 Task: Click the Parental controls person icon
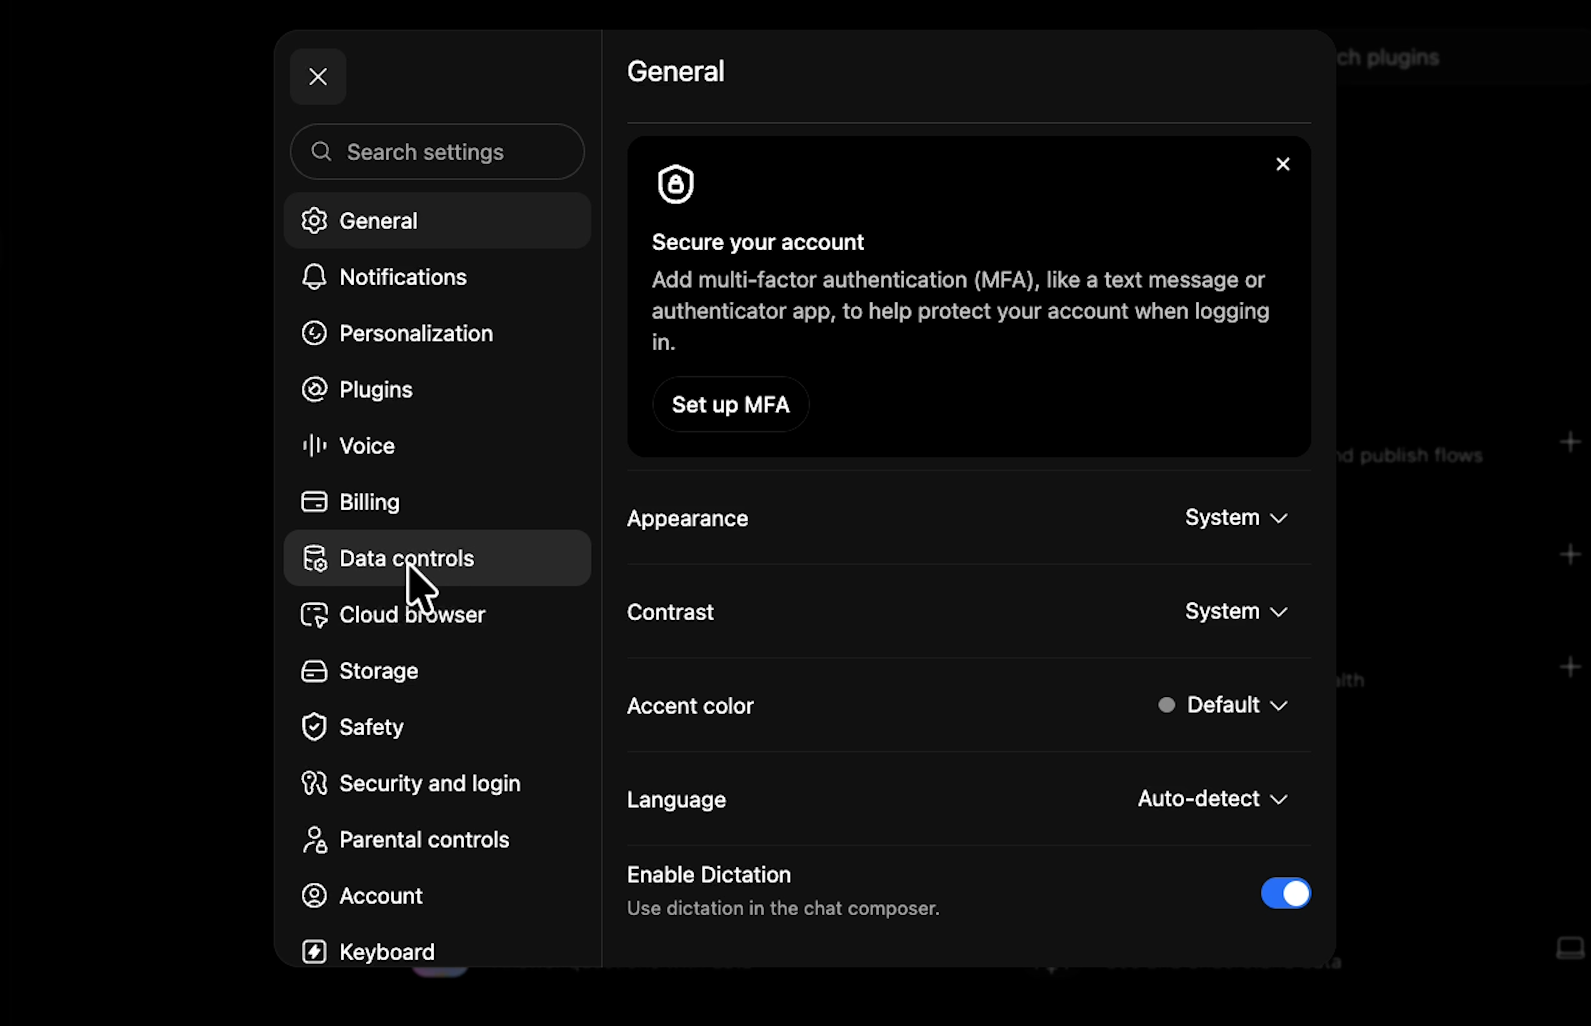(x=314, y=840)
